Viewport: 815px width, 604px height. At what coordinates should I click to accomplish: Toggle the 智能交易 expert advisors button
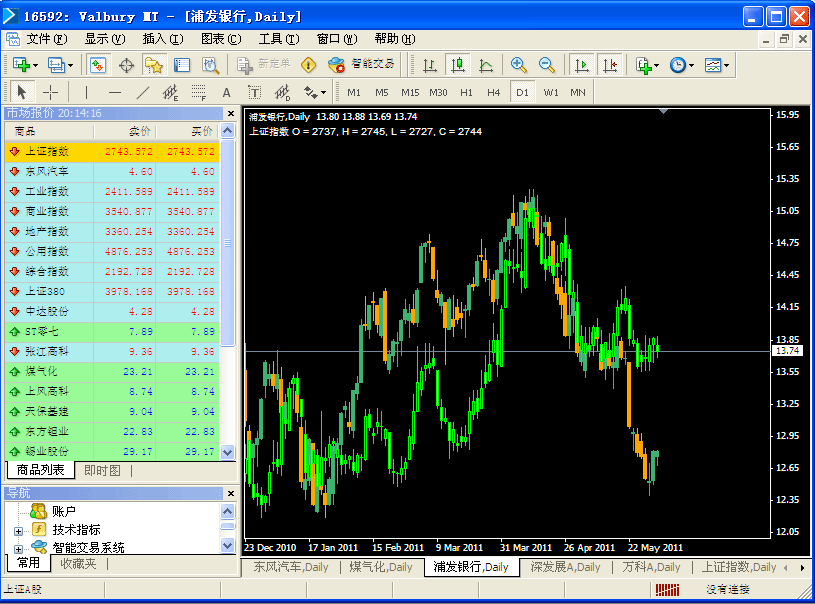pyautogui.click(x=362, y=64)
